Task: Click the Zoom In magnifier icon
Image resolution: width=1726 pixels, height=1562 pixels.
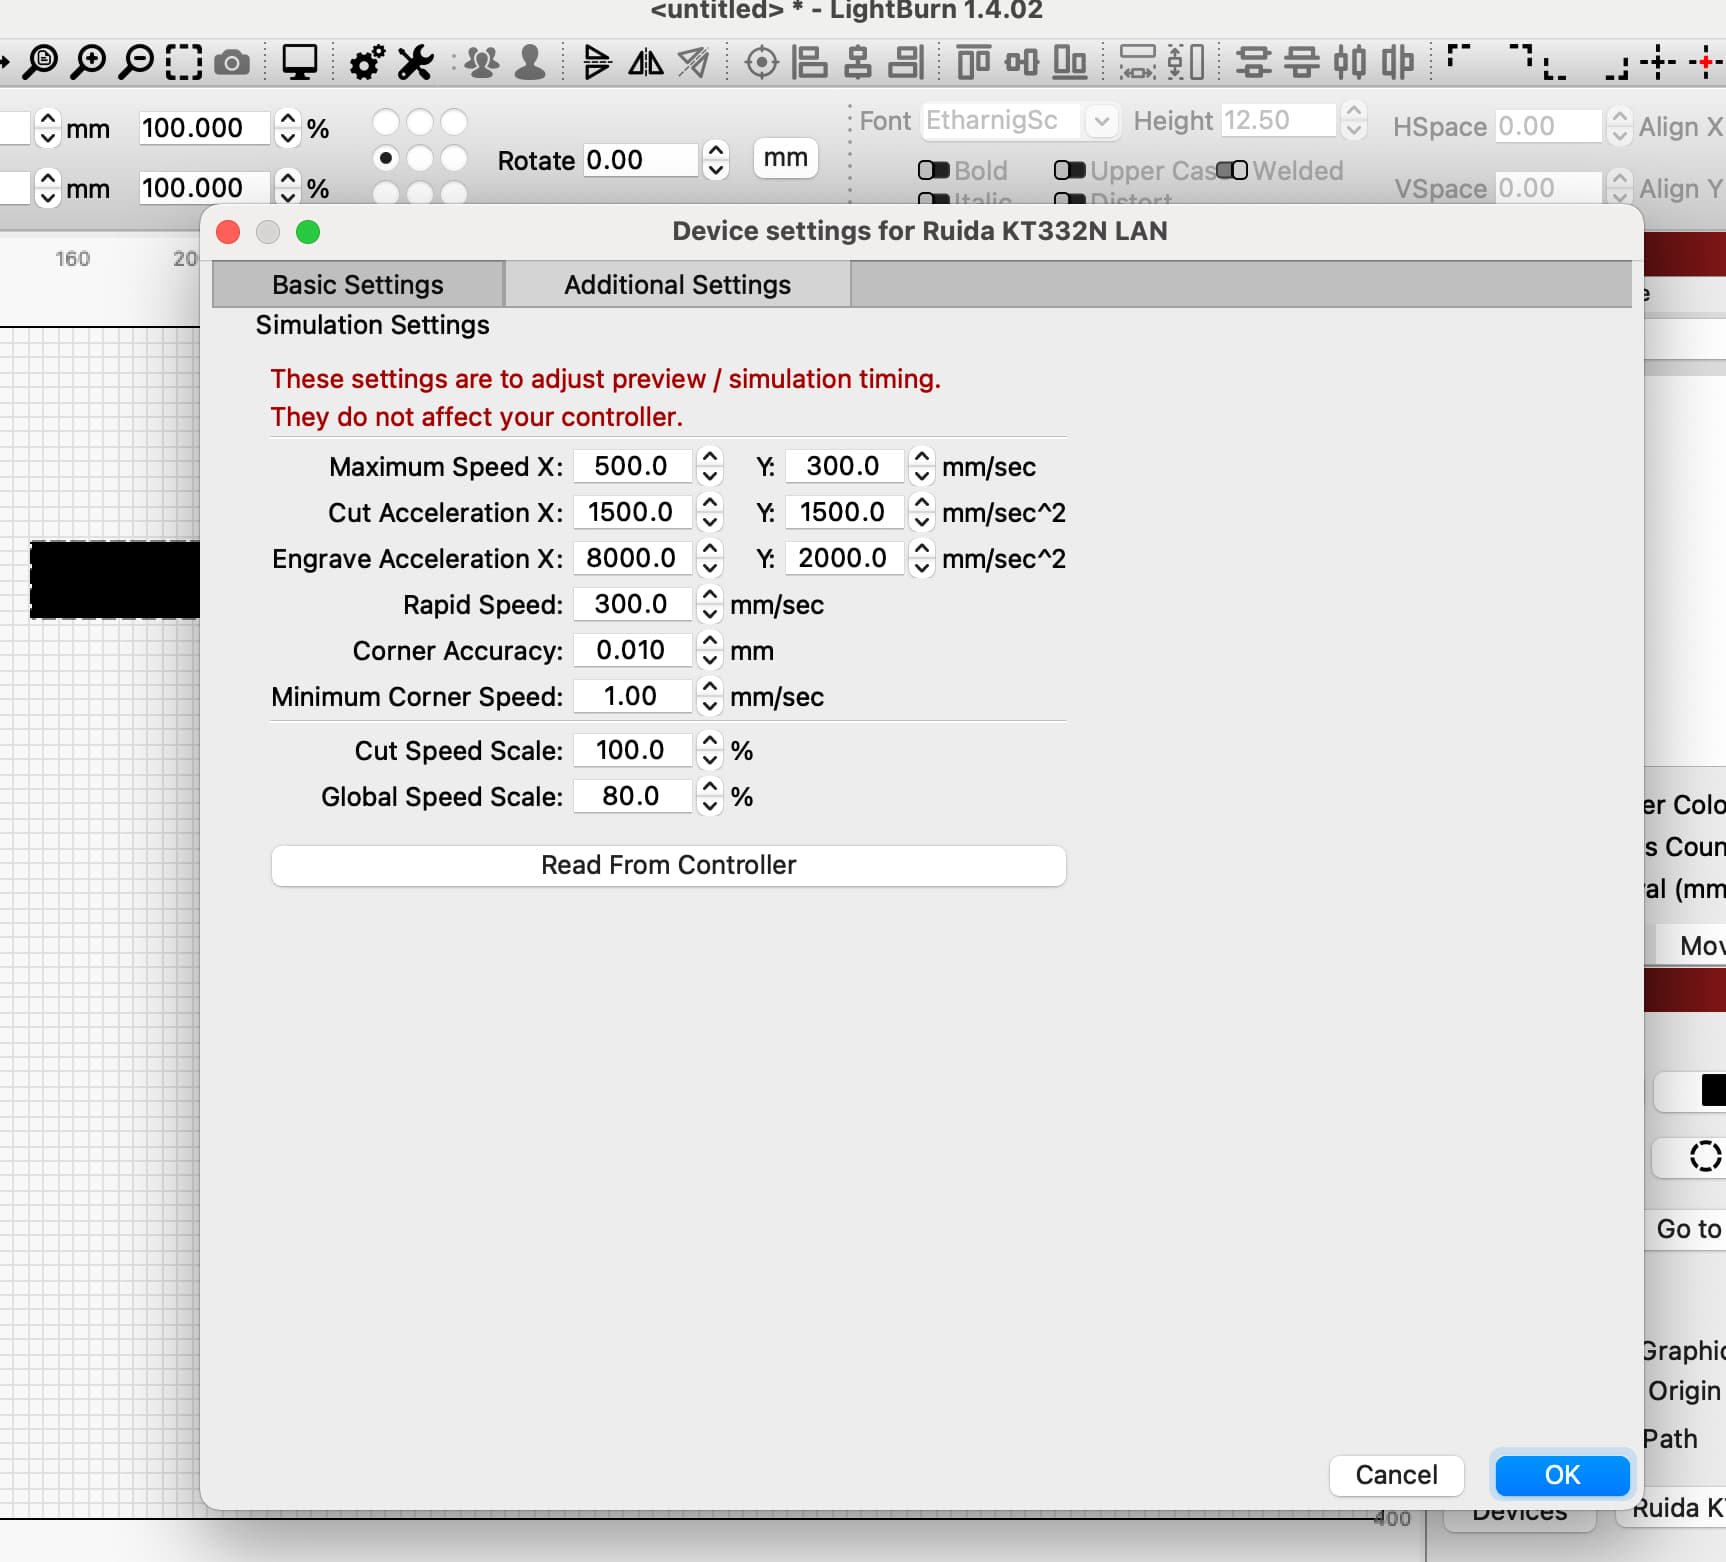Action: pyautogui.click(x=88, y=62)
